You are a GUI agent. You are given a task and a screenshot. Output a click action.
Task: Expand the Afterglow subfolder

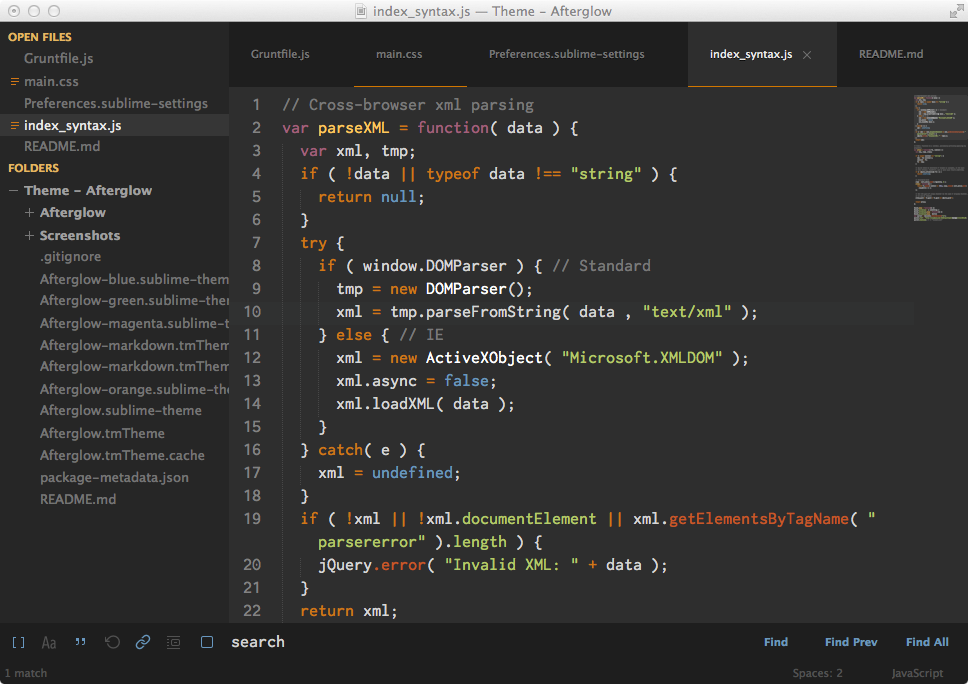pos(30,213)
